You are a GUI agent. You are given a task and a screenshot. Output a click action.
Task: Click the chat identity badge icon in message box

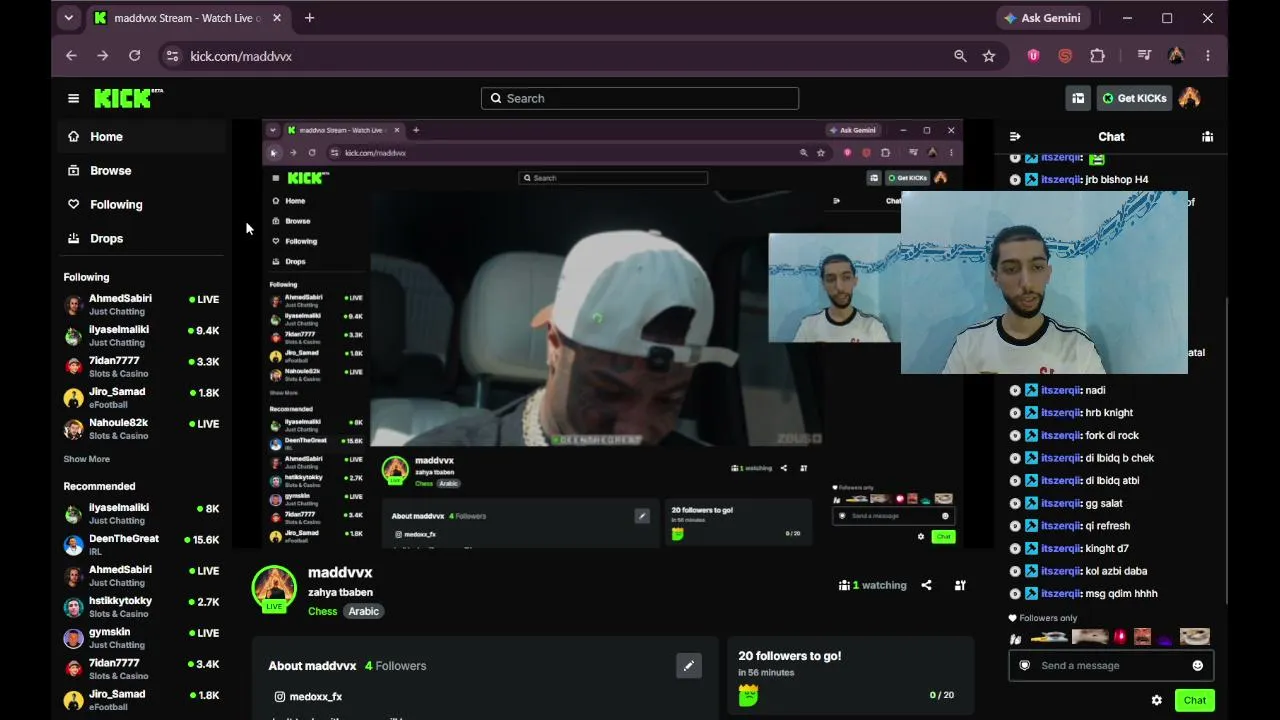click(1024, 666)
